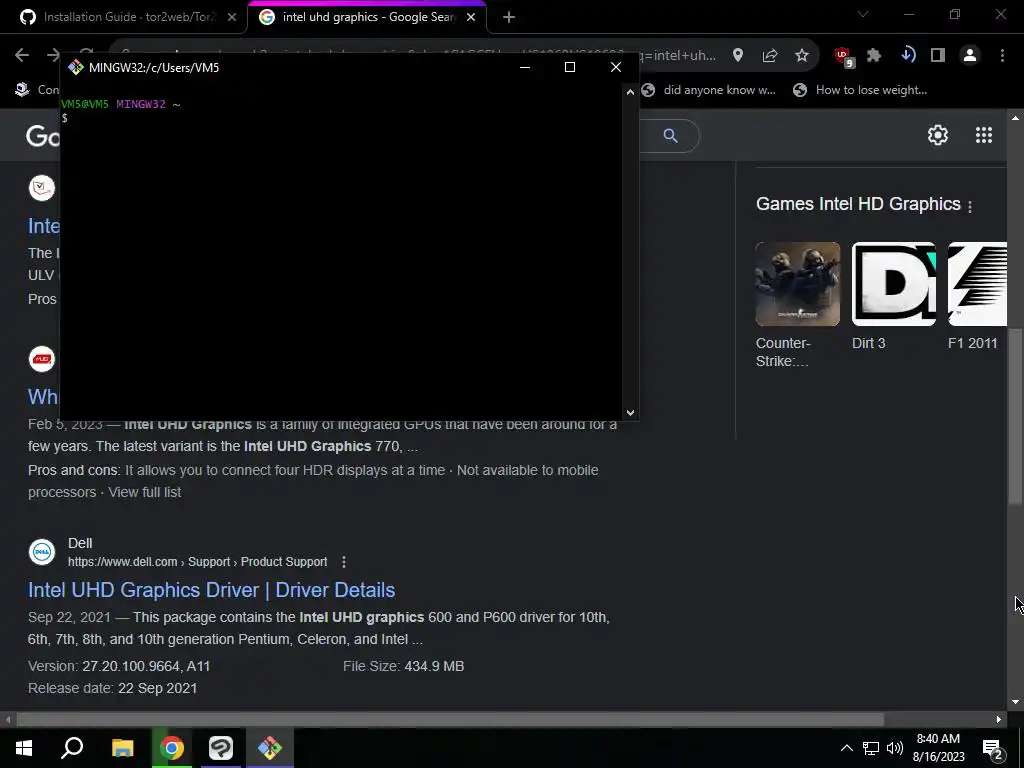1024x768 pixels.
Task: Open the white spiral app in taskbar
Action: coord(221,748)
